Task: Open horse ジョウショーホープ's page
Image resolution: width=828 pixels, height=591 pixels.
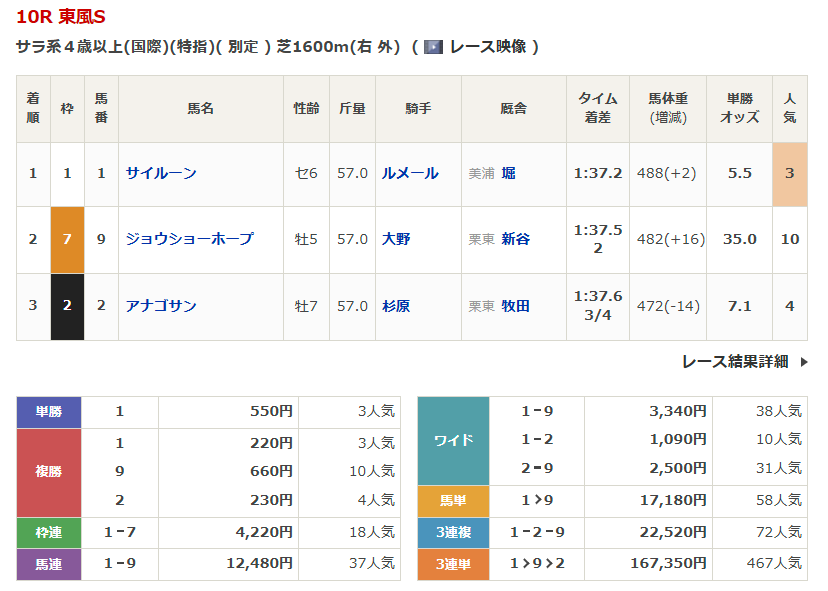Action: [x=189, y=239]
